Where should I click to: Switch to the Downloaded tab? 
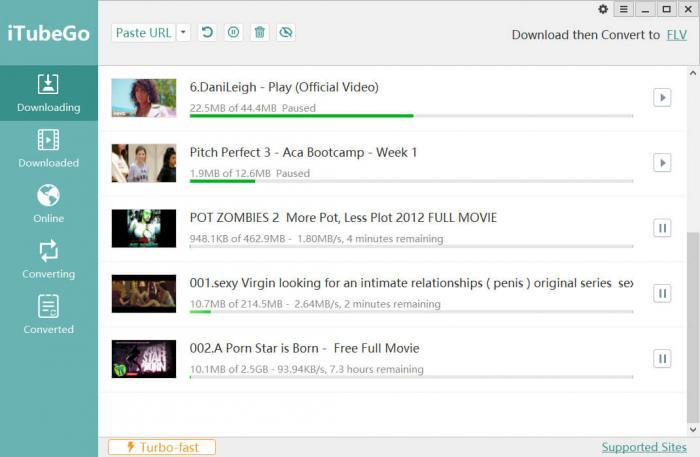click(49, 149)
